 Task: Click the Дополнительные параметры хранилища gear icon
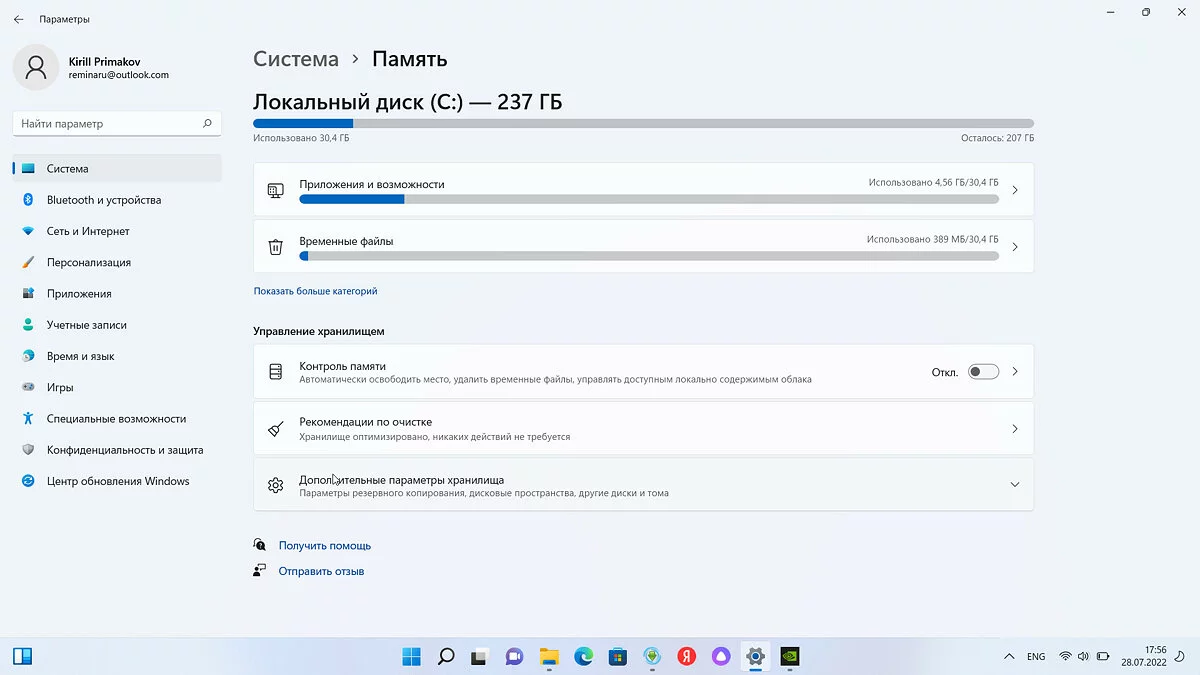point(275,485)
